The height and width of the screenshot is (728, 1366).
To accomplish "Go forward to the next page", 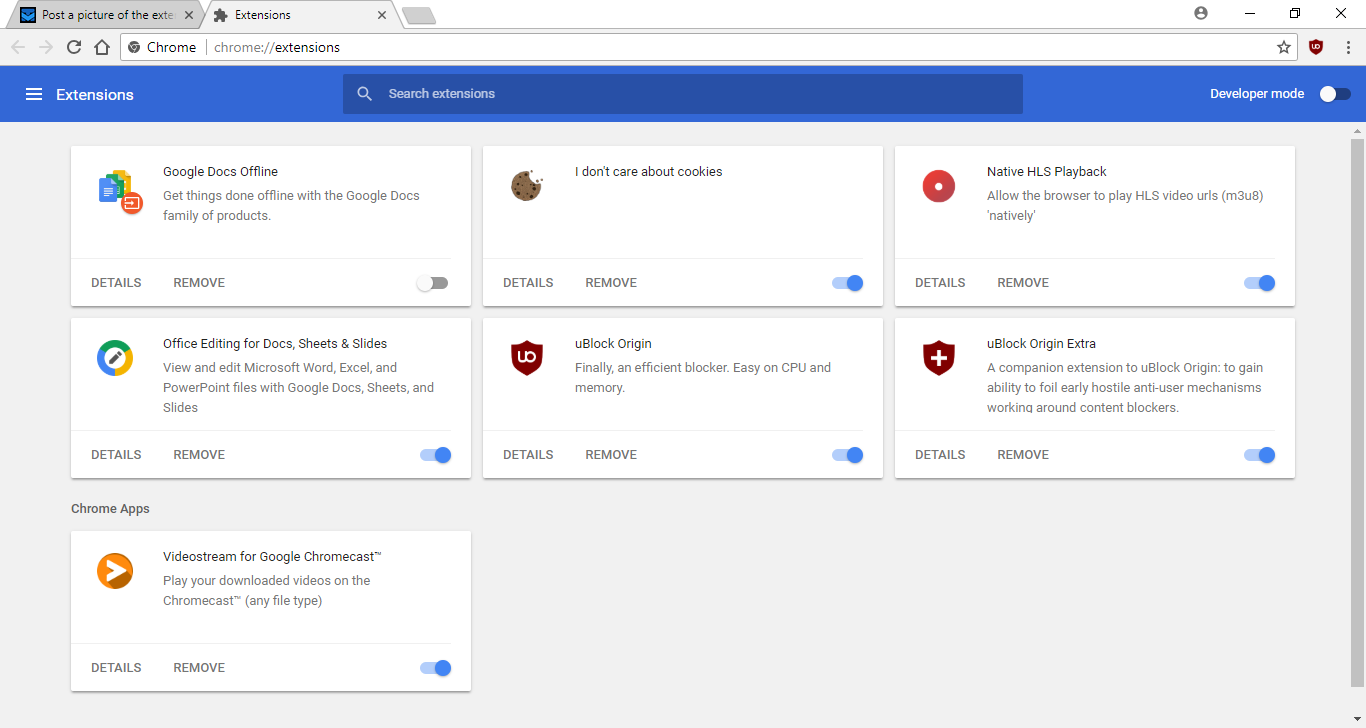I will pos(46,47).
